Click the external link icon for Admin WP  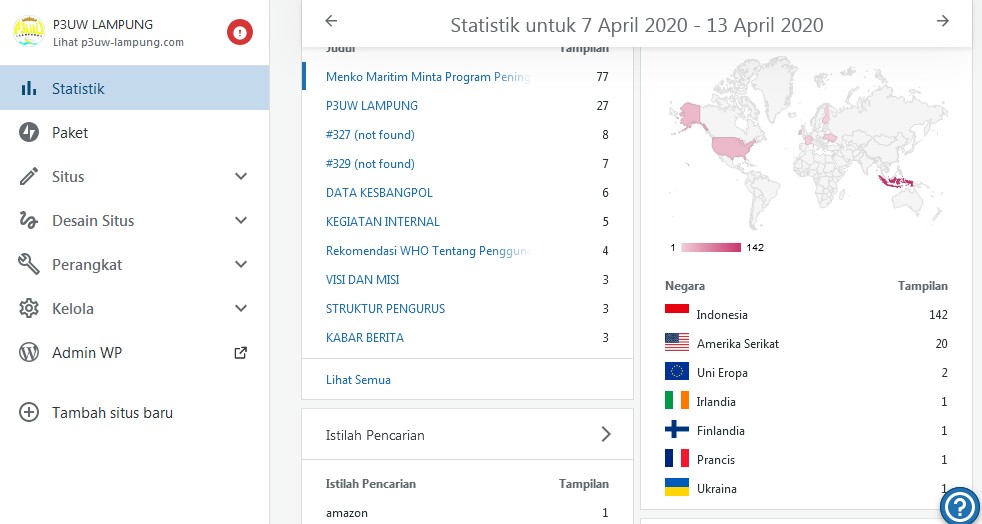[240, 352]
